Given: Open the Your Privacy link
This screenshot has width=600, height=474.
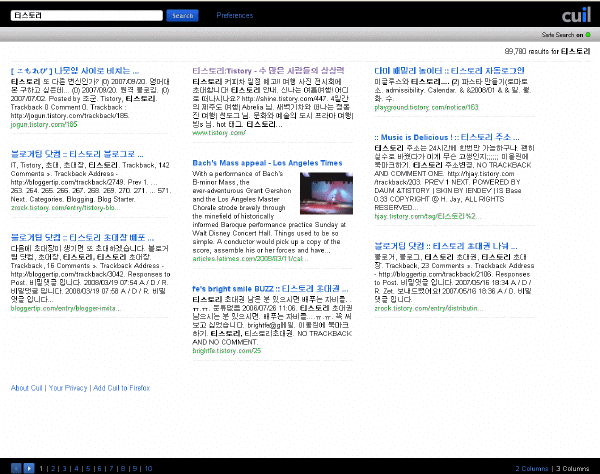Looking at the screenshot, I should click(68, 388).
